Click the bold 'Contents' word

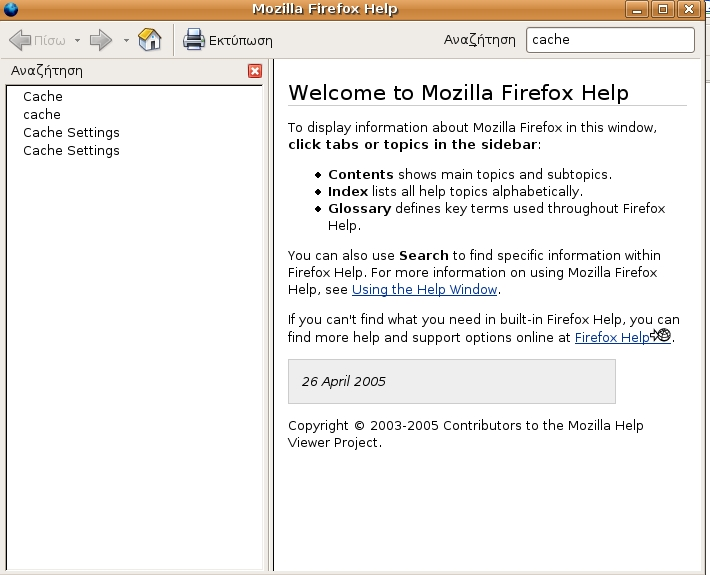pos(361,174)
